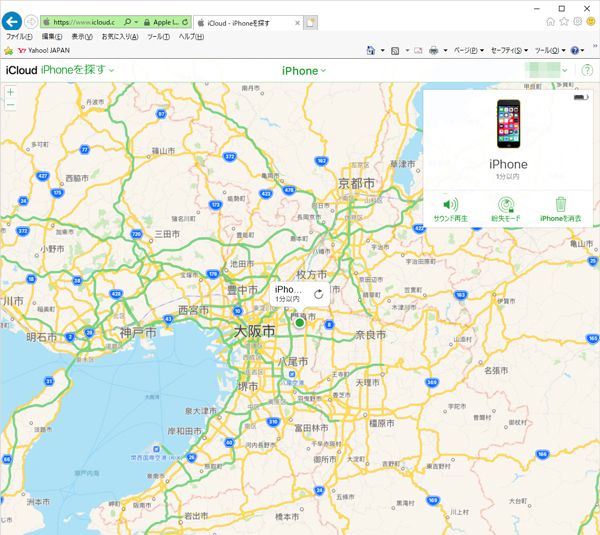Expand the home icon dropdown arrow
Screen dimensions: 600x535
coord(382,51)
